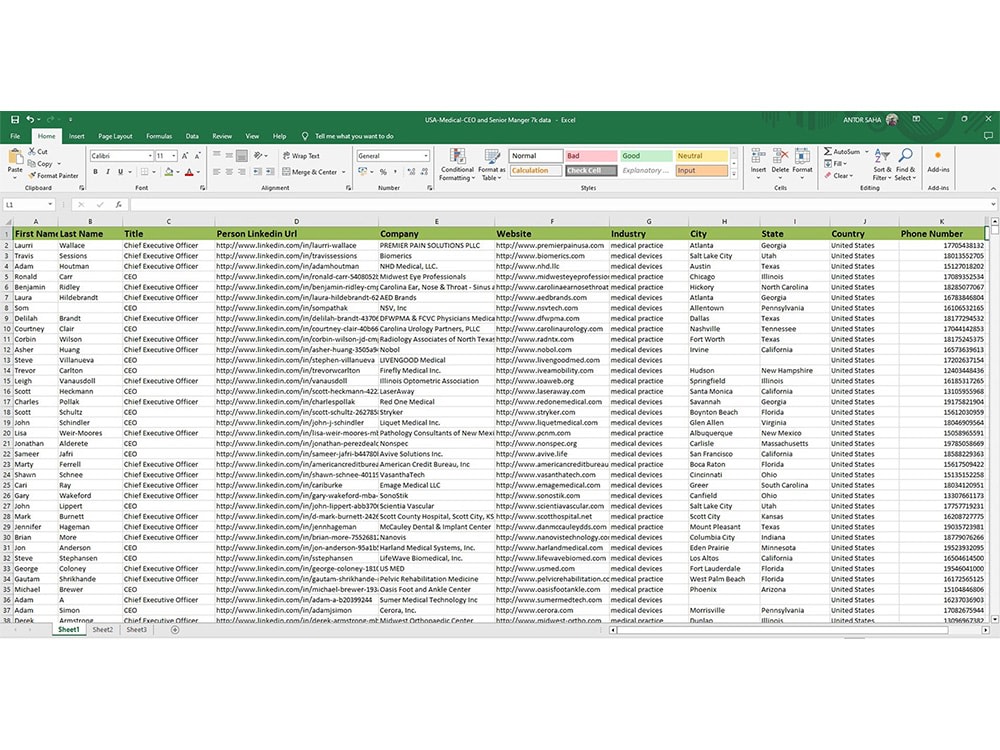Switch to the Data tab
The height and width of the screenshot is (750, 1000).
tap(192, 136)
